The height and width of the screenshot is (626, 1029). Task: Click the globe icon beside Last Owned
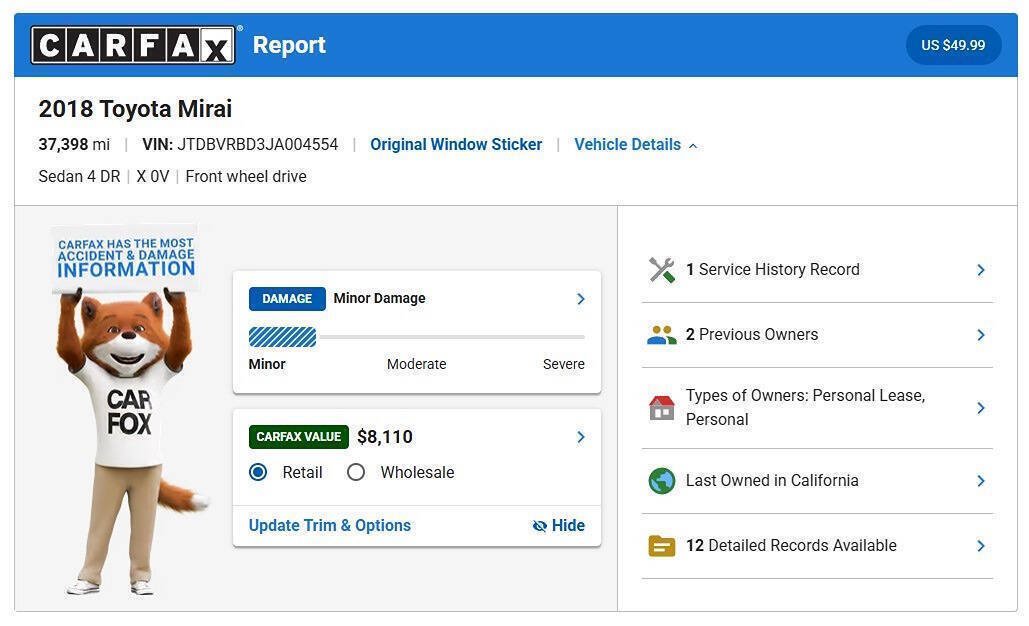point(662,481)
